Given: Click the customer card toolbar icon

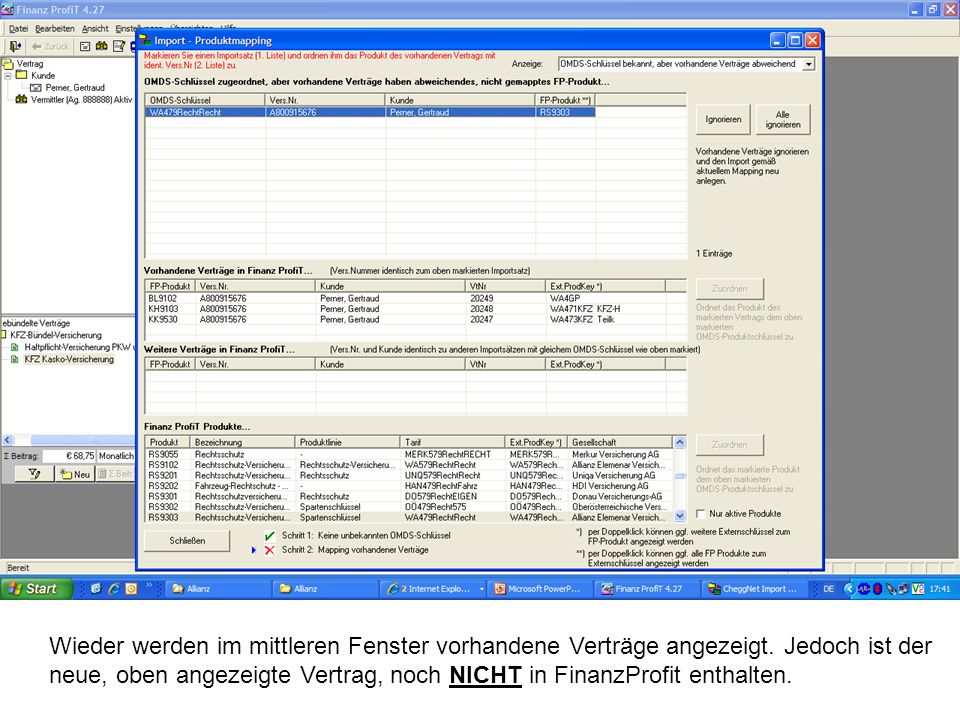Looking at the screenshot, I should [x=85, y=47].
